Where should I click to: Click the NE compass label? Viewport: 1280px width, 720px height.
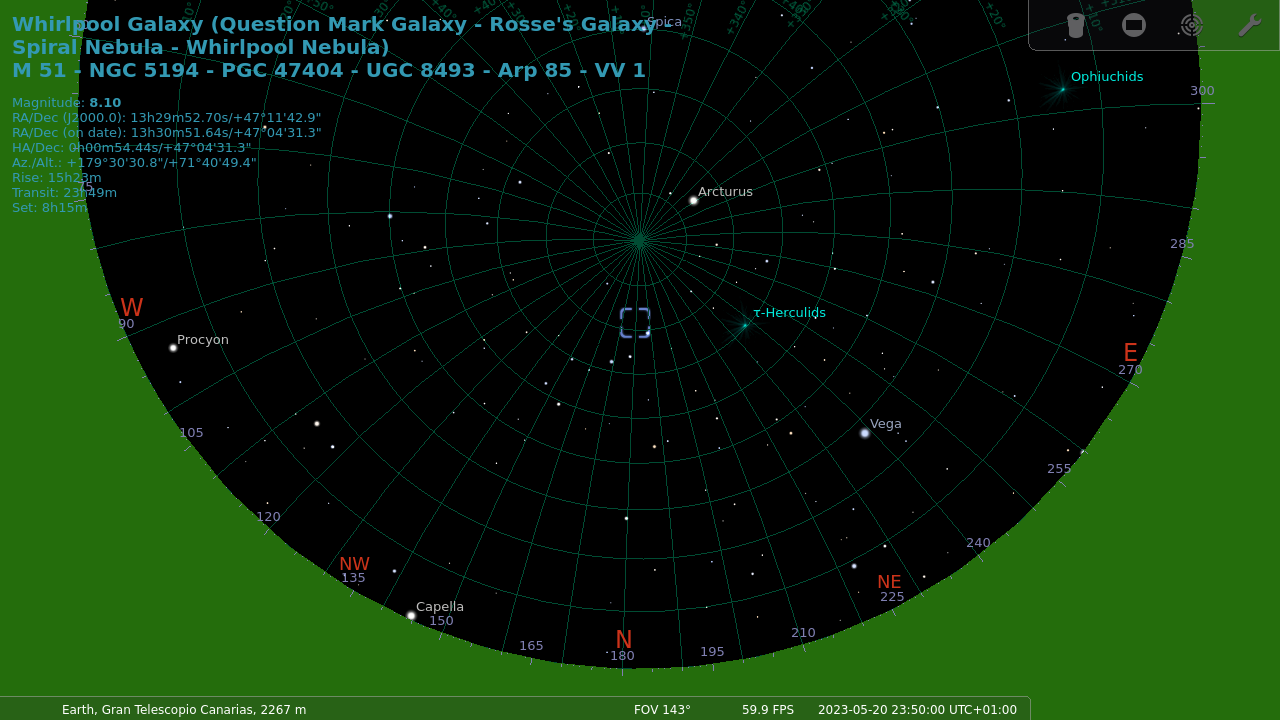[x=889, y=582]
